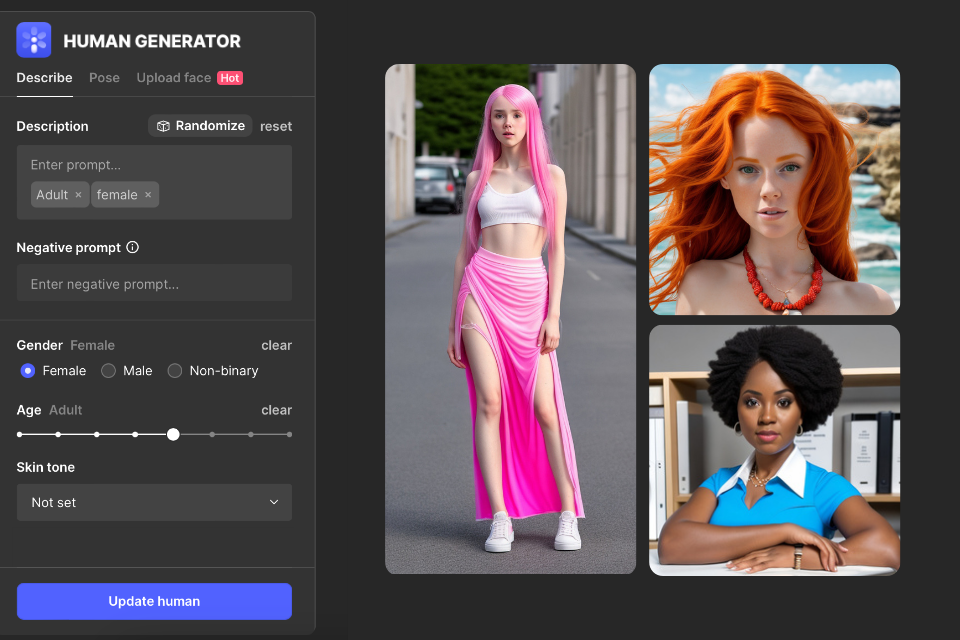This screenshot has height=640, width=960.
Task: Clear the Age setting
Action: click(276, 410)
